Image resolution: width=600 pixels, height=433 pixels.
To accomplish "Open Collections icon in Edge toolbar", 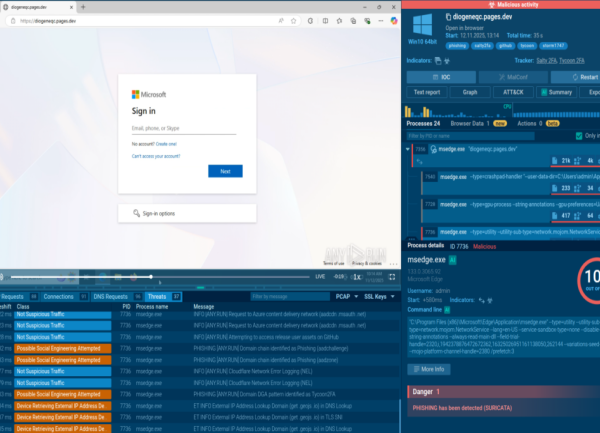I will click(x=353, y=21).
